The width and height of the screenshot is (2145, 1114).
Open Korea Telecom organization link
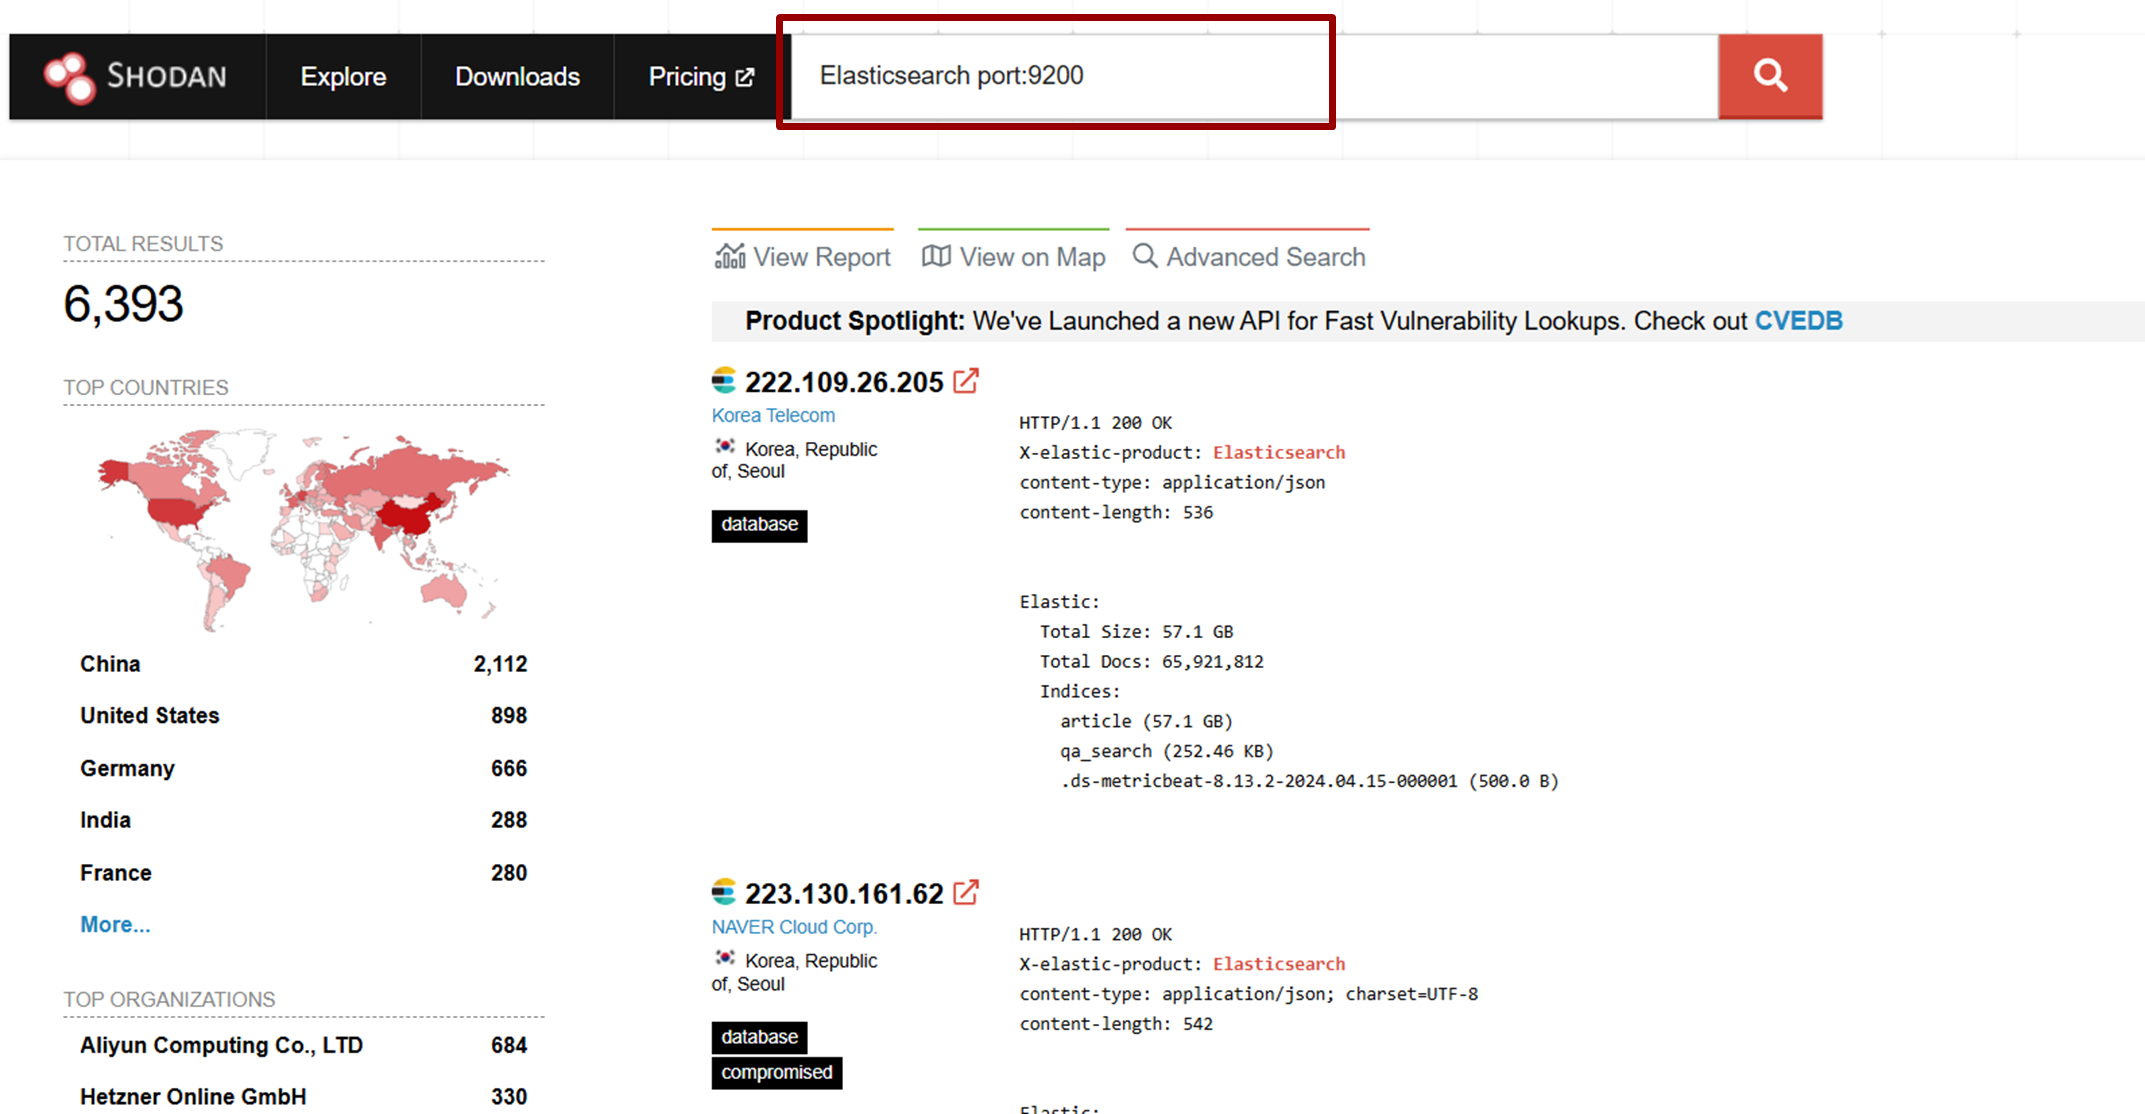(x=773, y=415)
